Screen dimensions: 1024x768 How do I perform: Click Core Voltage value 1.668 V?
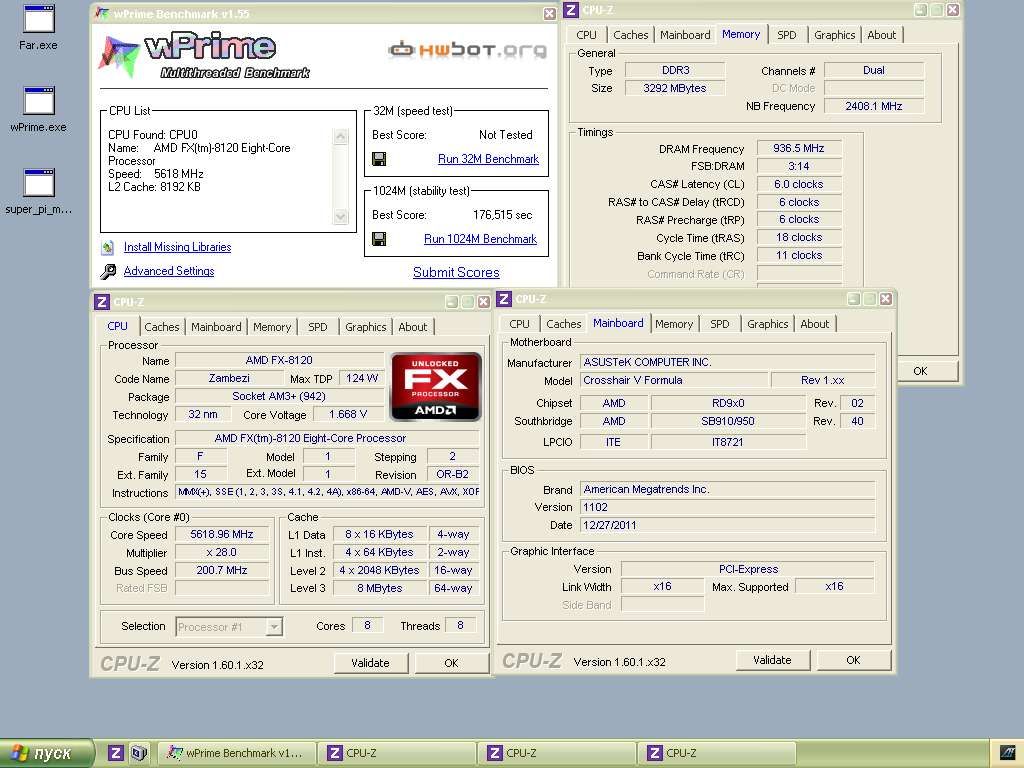click(348, 414)
